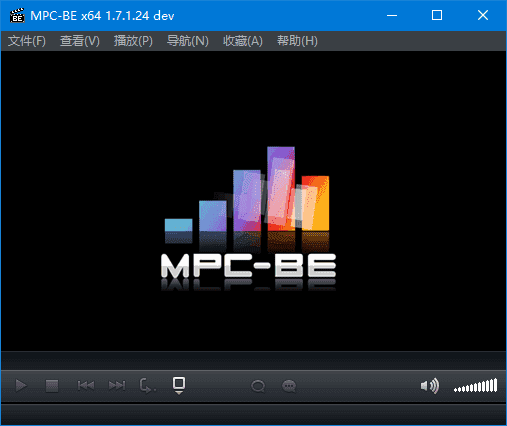Click the MPC-BE logo in video area
The image size is (507, 426).
(x=248, y=219)
